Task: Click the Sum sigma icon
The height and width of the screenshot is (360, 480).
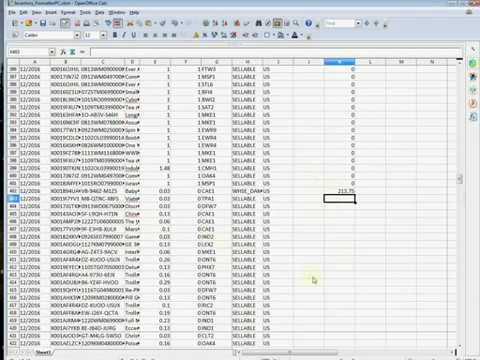Action: point(72,52)
